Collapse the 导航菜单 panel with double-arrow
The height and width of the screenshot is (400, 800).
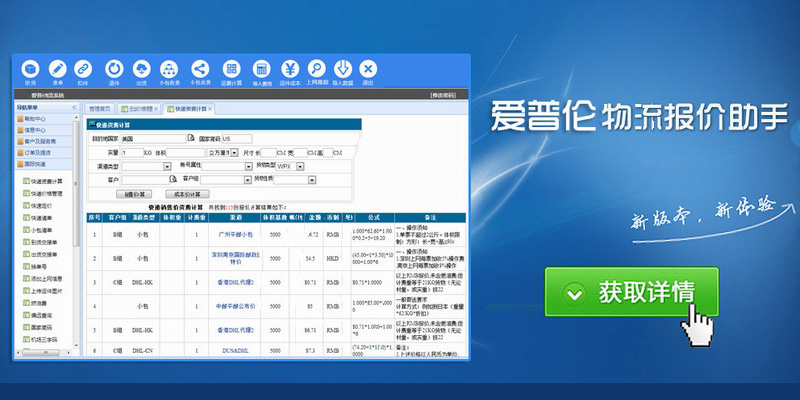[74, 107]
